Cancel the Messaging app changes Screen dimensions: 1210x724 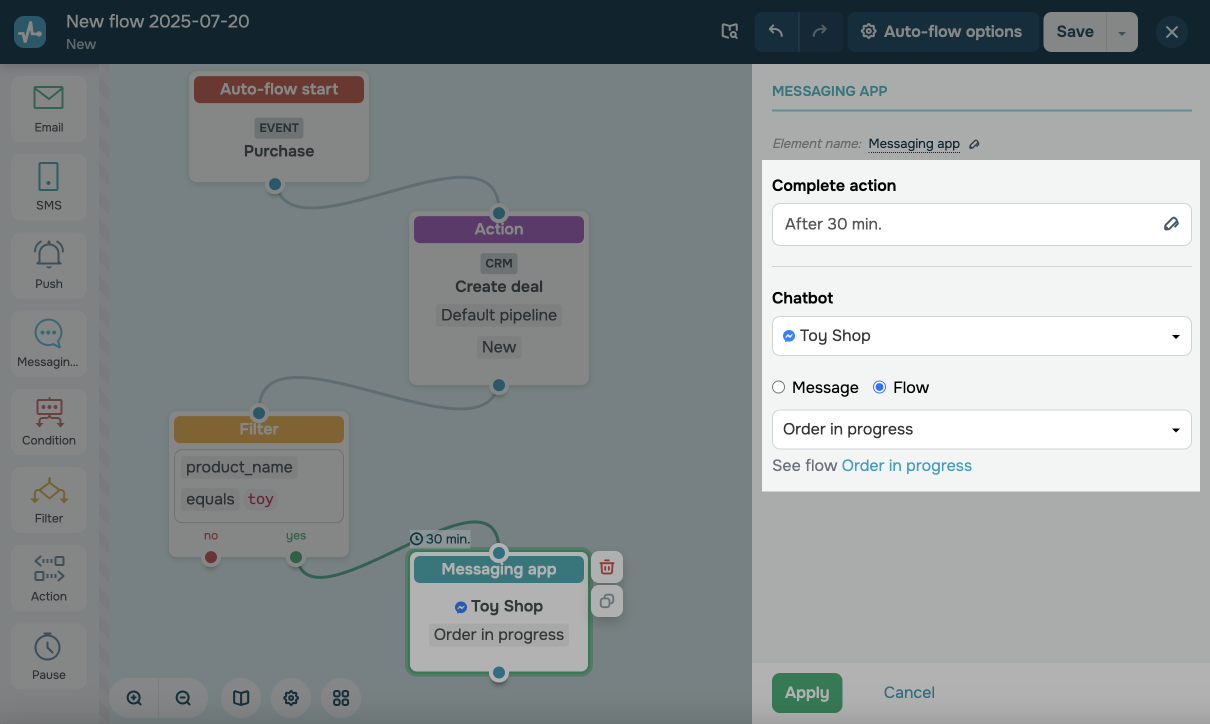(909, 692)
